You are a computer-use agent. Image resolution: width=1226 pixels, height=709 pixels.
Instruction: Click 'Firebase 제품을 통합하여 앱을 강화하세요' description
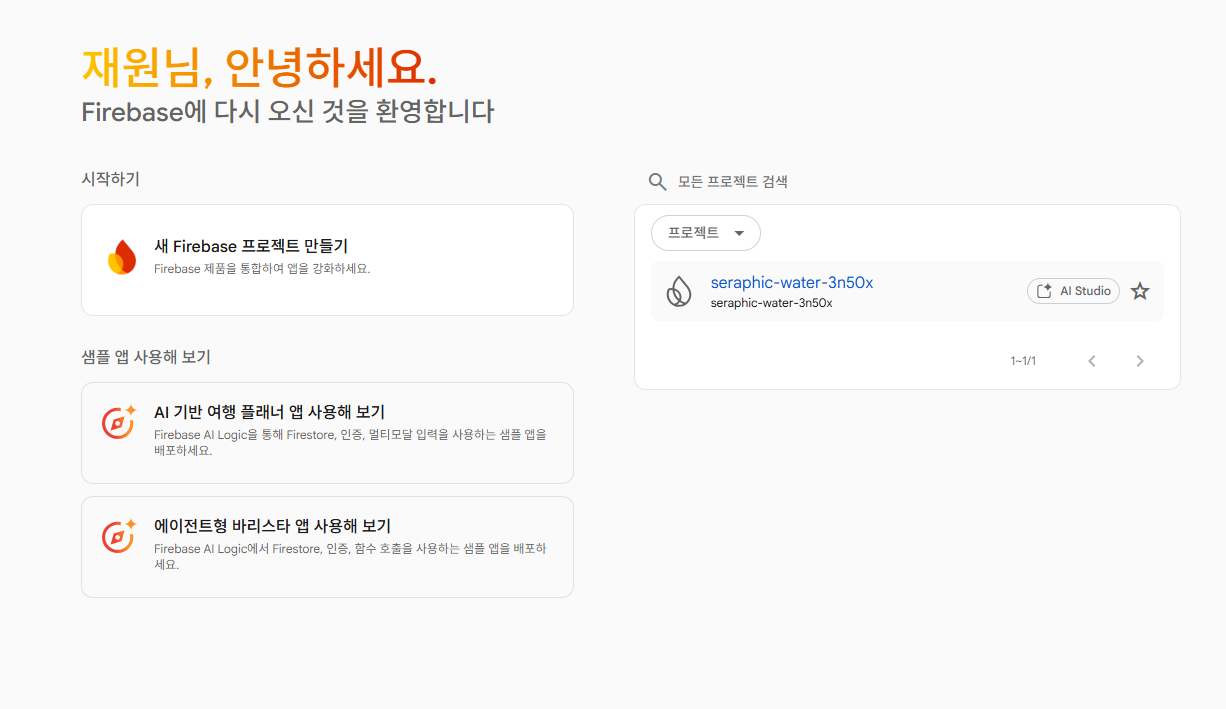[262, 269]
